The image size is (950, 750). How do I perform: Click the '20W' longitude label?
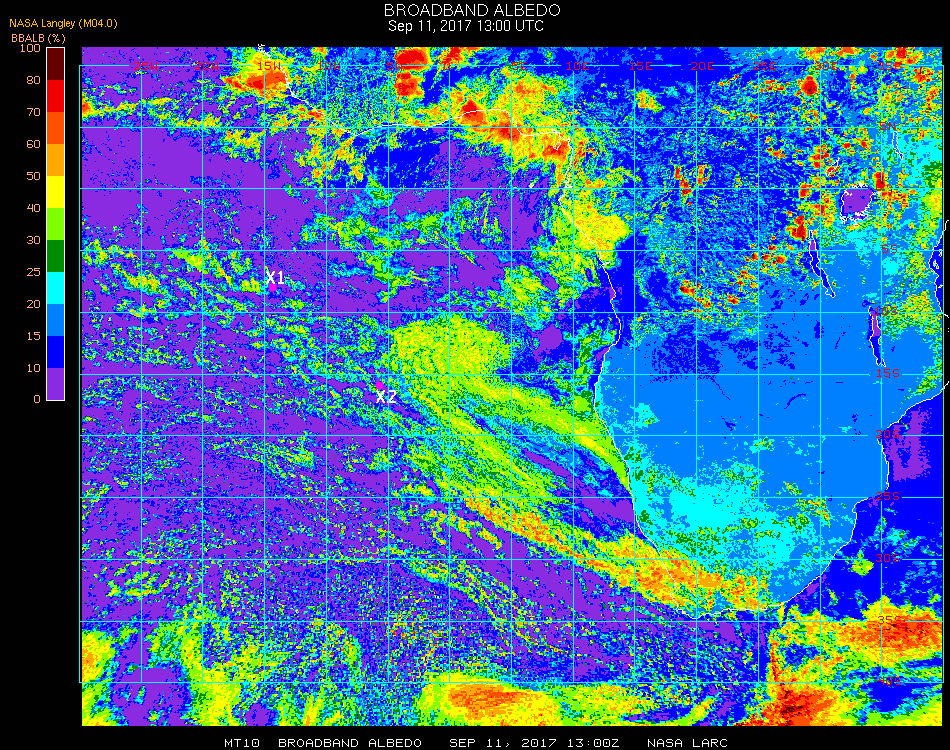207,66
